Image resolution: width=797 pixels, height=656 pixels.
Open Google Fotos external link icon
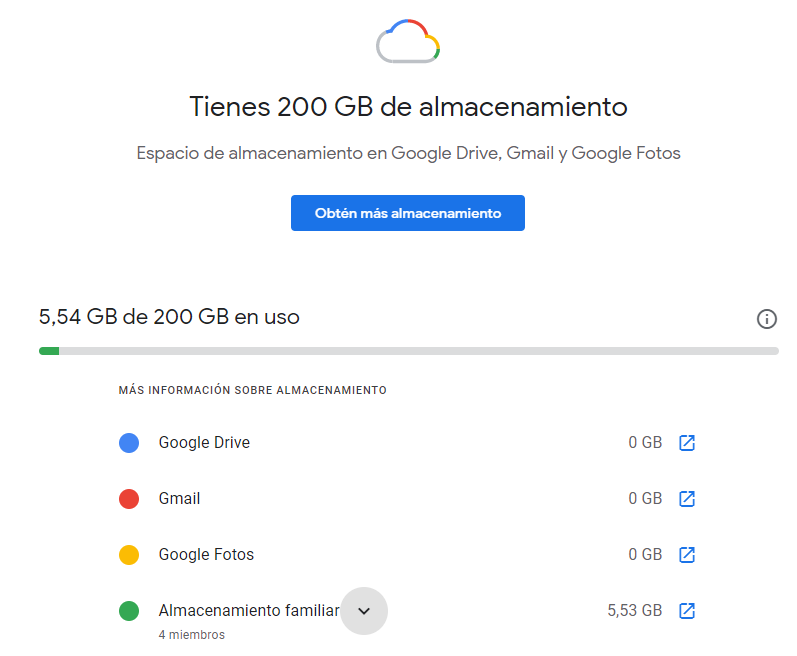pos(687,555)
